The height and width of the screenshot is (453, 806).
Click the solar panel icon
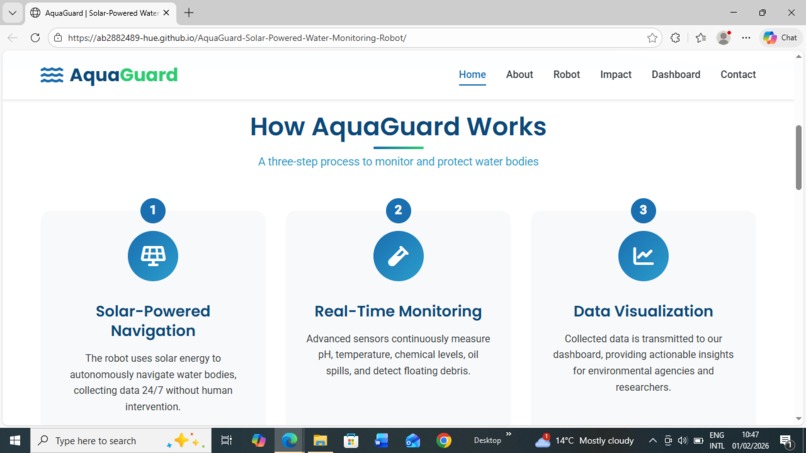[153, 256]
